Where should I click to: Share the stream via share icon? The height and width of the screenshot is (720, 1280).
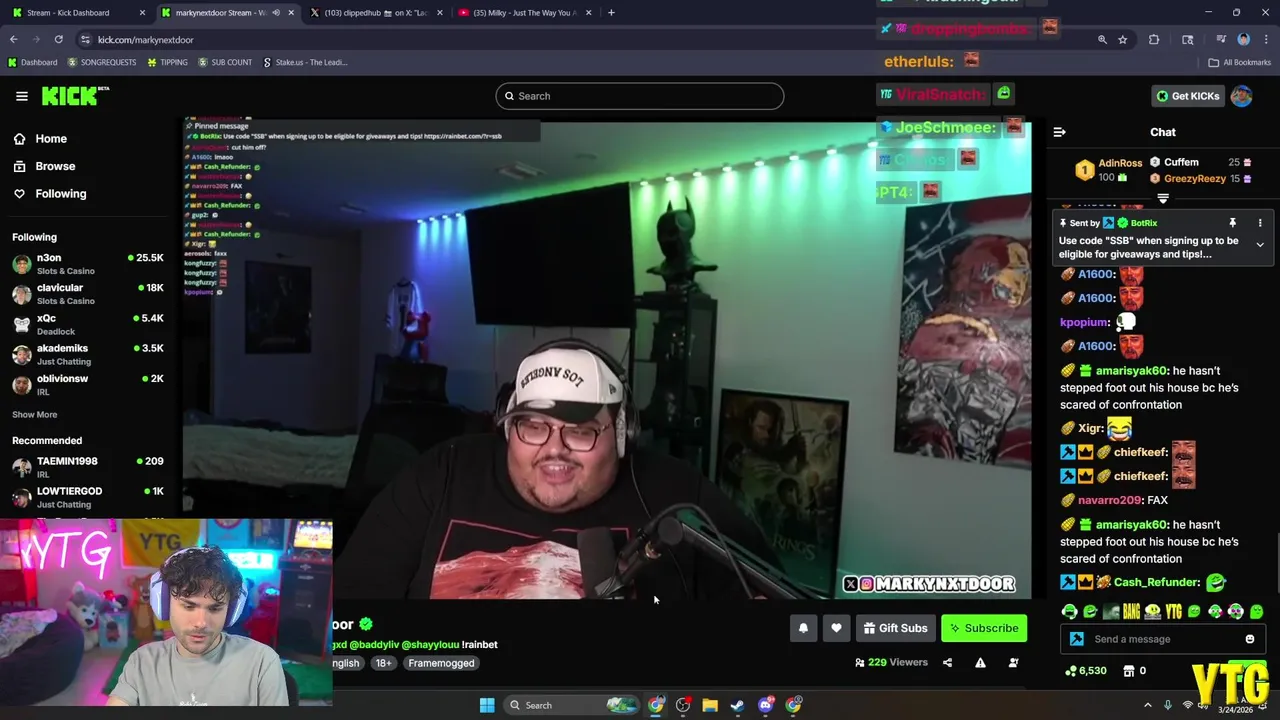[947, 662]
